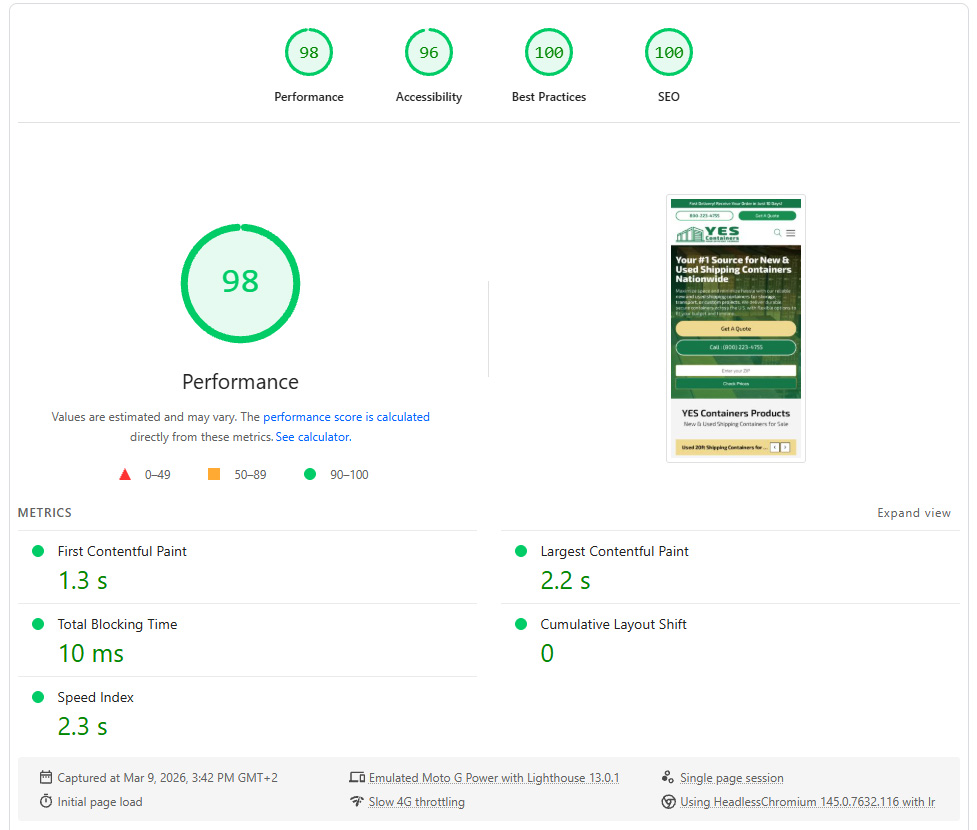Click the device icon beside Emulated Moto G

(357, 778)
